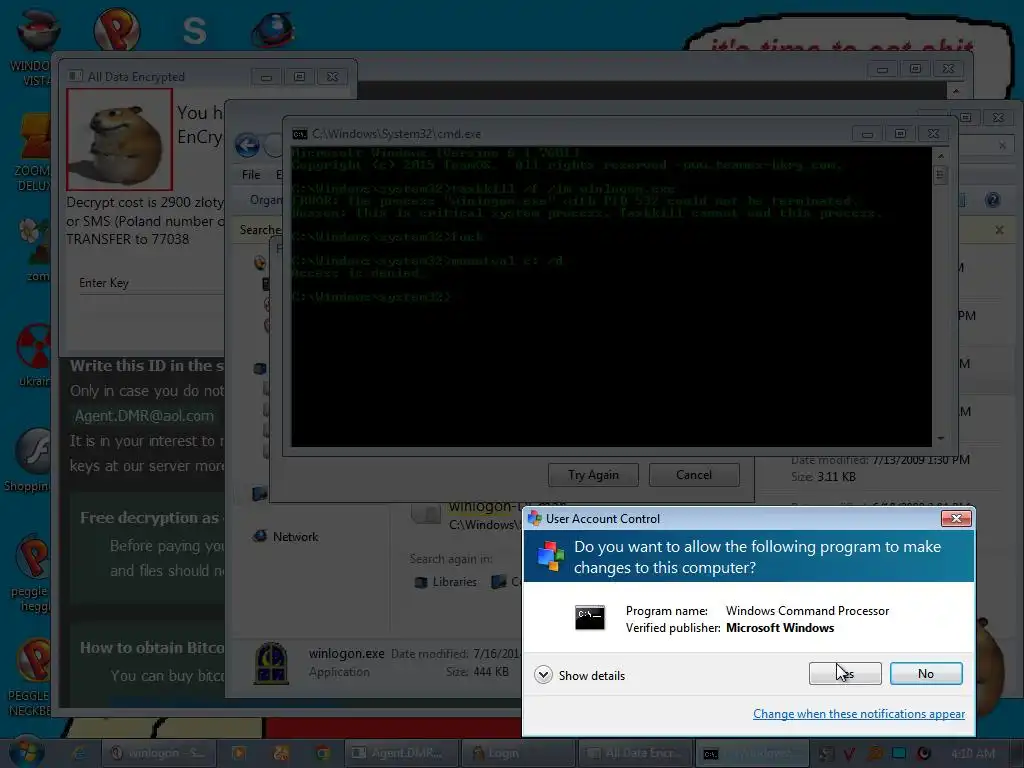
Task: Click the red V tray icon
Action: pyautogui.click(x=850, y=754)
